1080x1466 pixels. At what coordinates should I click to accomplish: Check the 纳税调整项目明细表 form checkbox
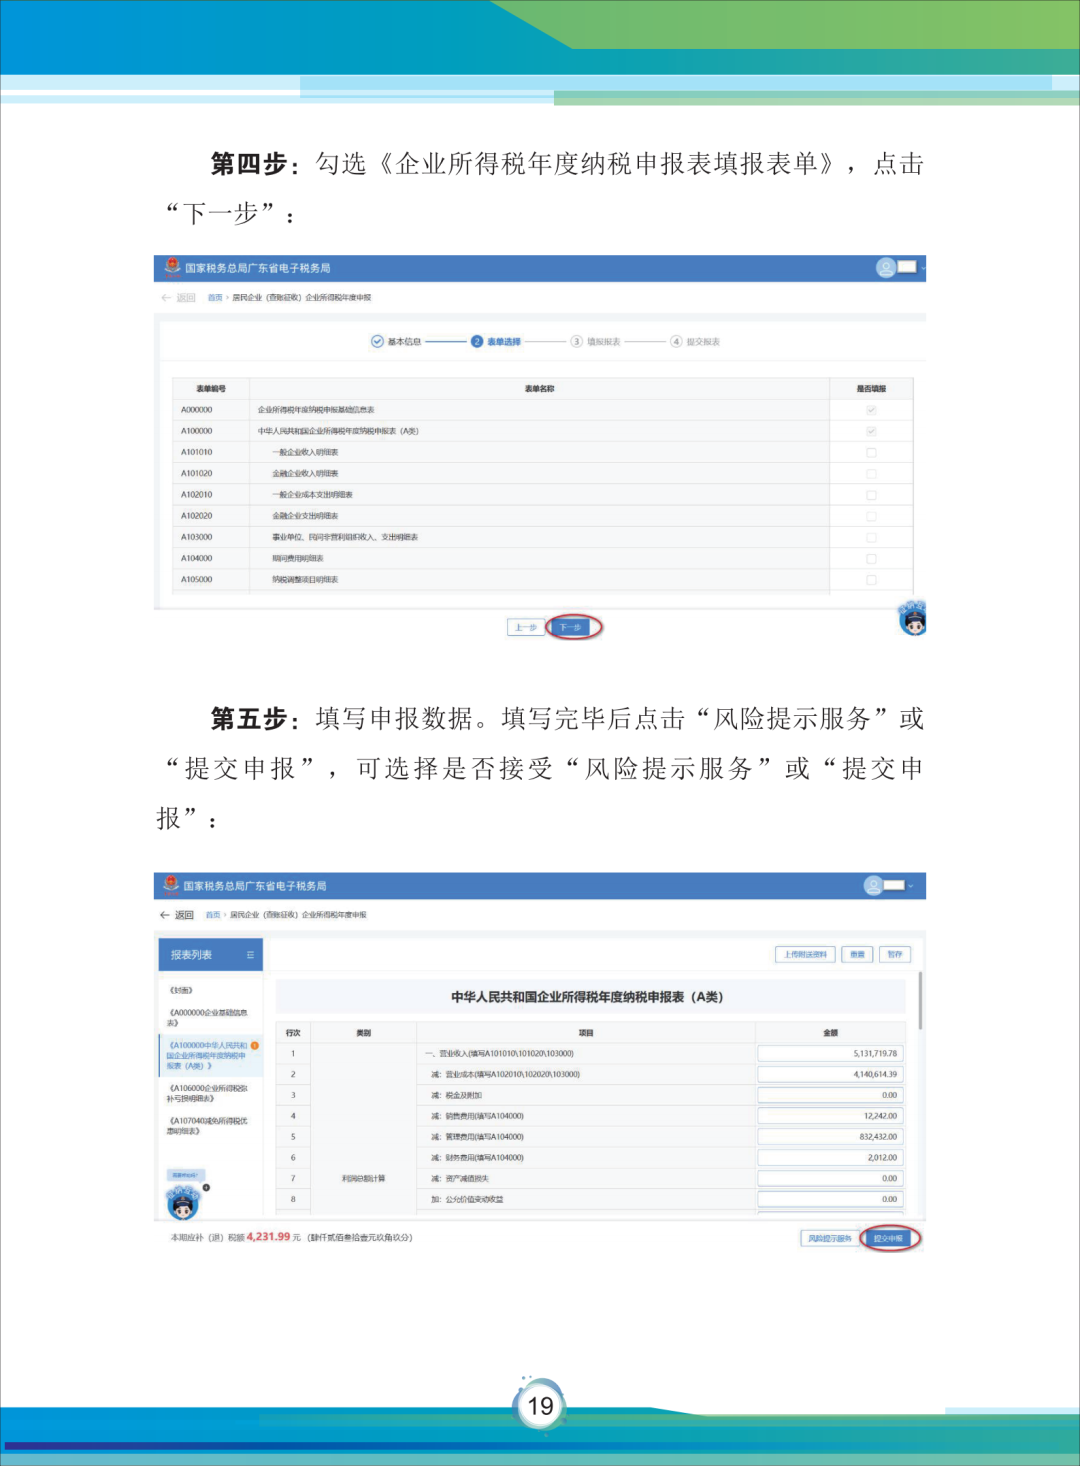[x=873, y=579]
